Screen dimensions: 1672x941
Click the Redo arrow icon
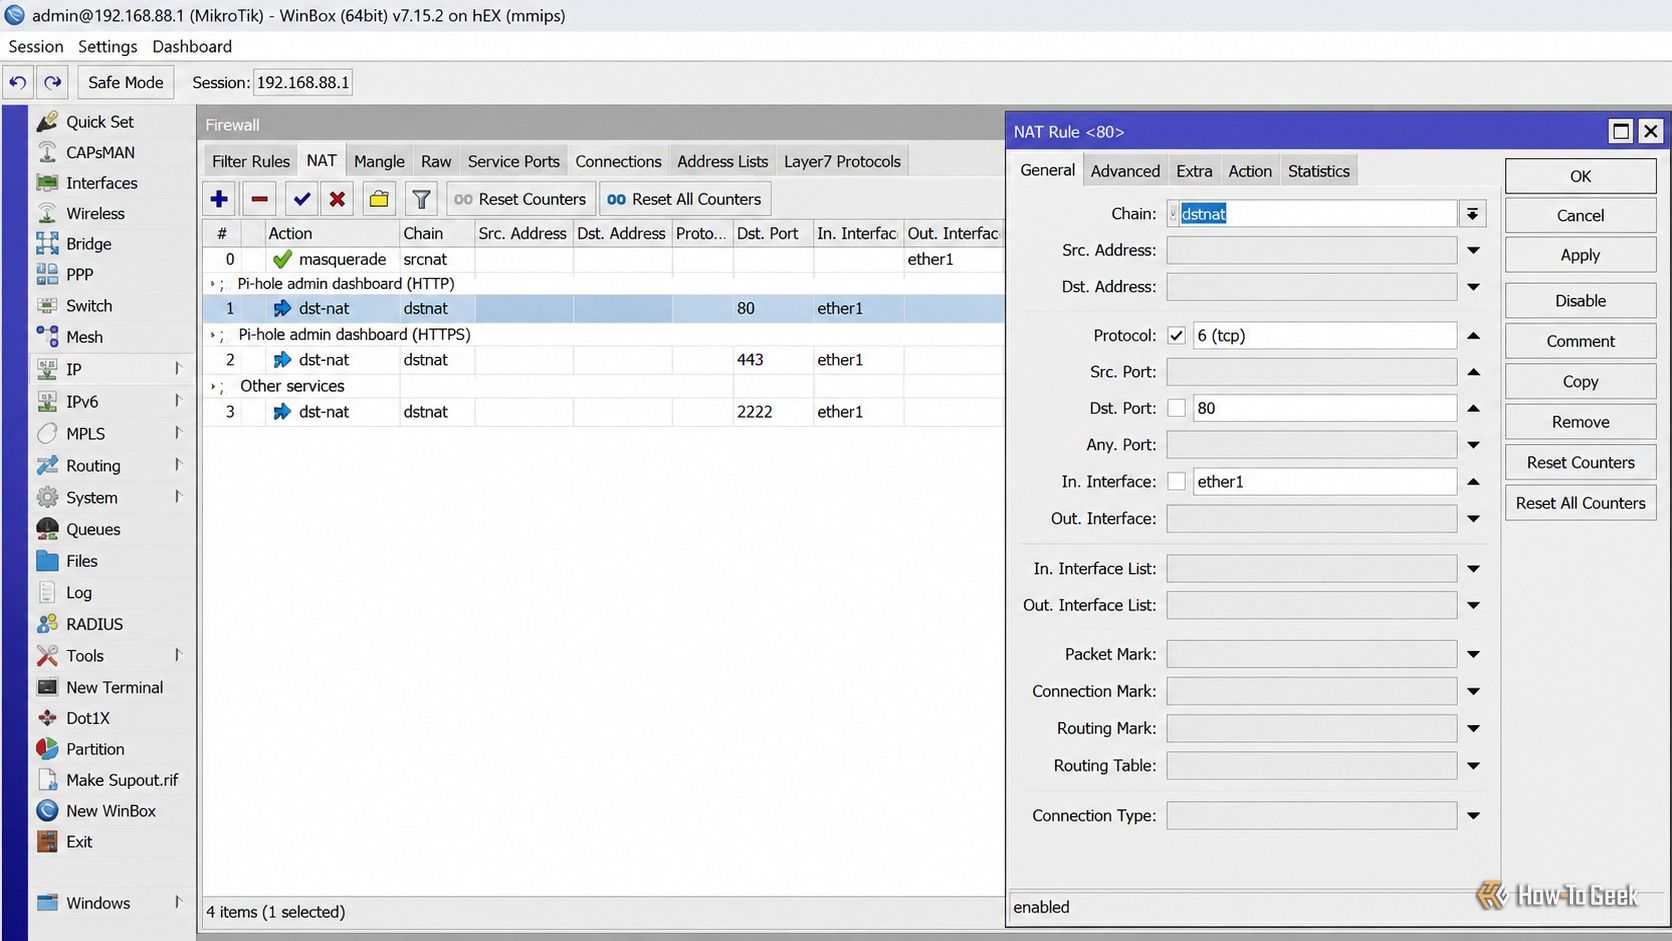[x=53, y=82]
